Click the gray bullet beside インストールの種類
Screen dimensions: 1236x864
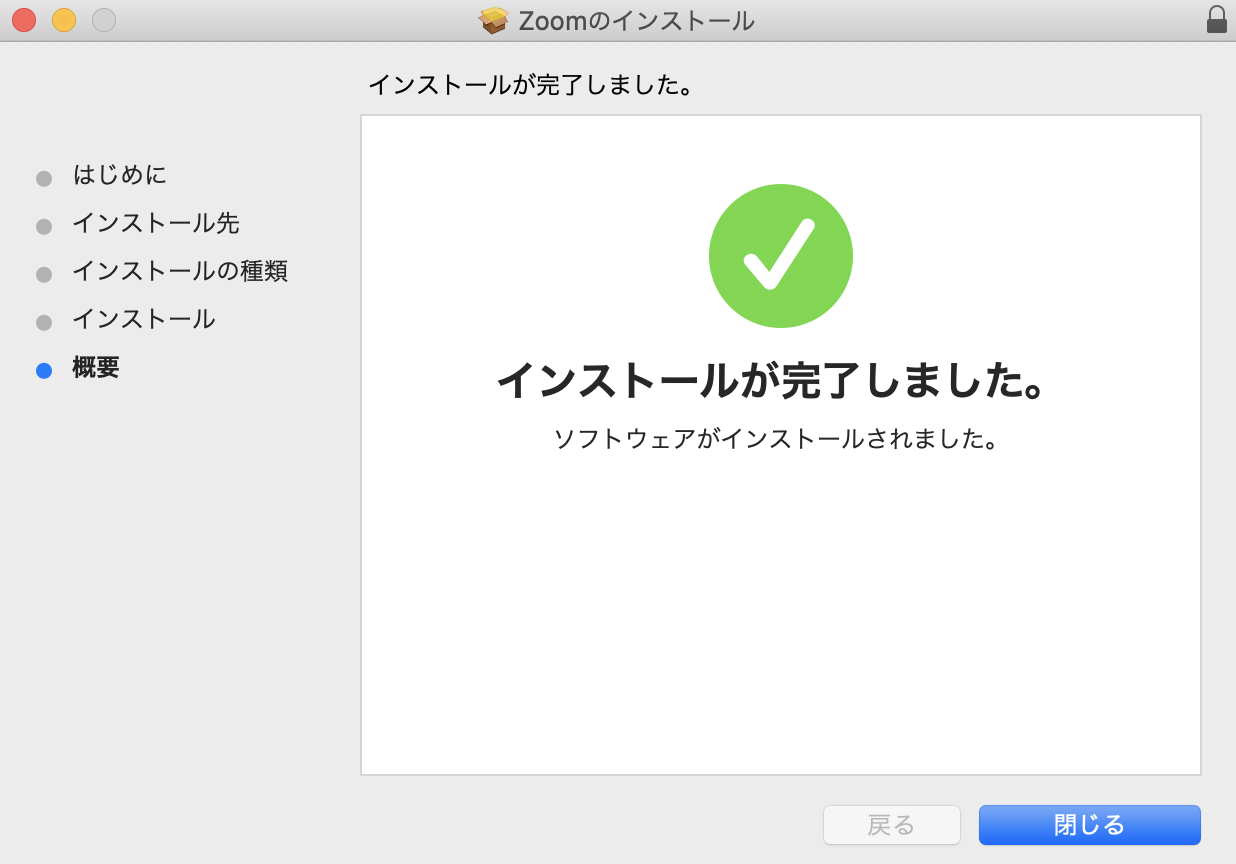click(x=44, y=275)
